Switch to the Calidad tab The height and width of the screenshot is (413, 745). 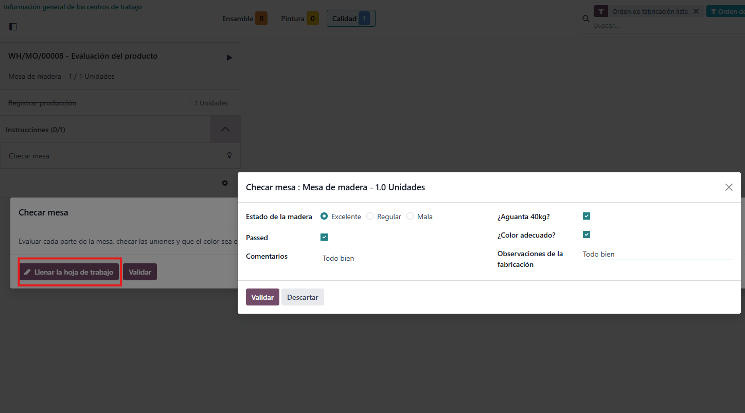pos(351,19)
